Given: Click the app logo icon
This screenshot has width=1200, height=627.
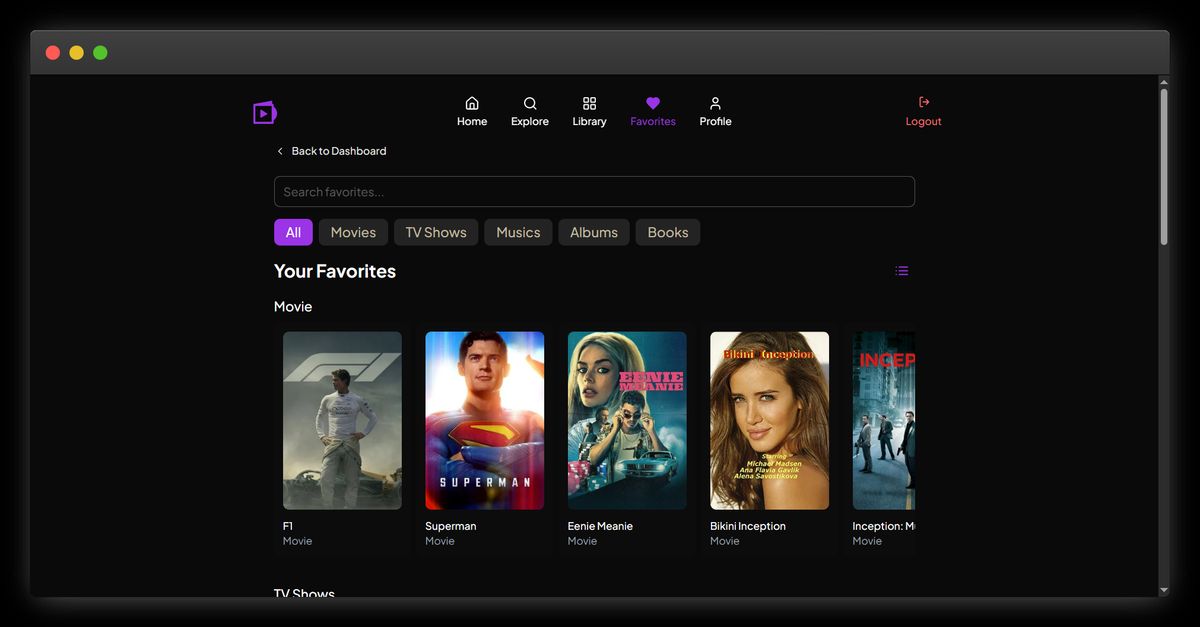Looking at the screenshot, I should coord(264,113).
